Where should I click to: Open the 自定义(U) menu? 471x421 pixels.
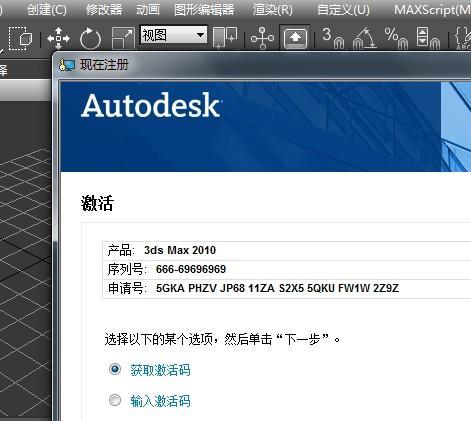tap(343, 10)
